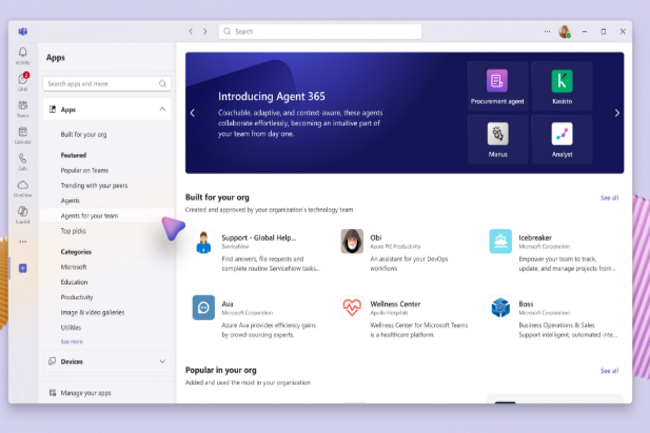Select Agents for your team
Image resolution: width=650 pixels, height=433 pixels.
pos(90,216)
